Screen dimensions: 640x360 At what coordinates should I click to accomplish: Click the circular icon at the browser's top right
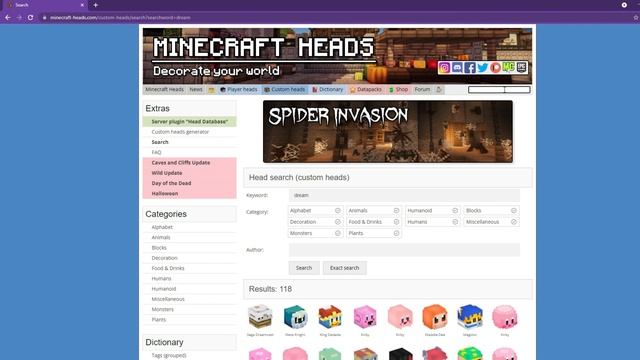coord(624,5)
